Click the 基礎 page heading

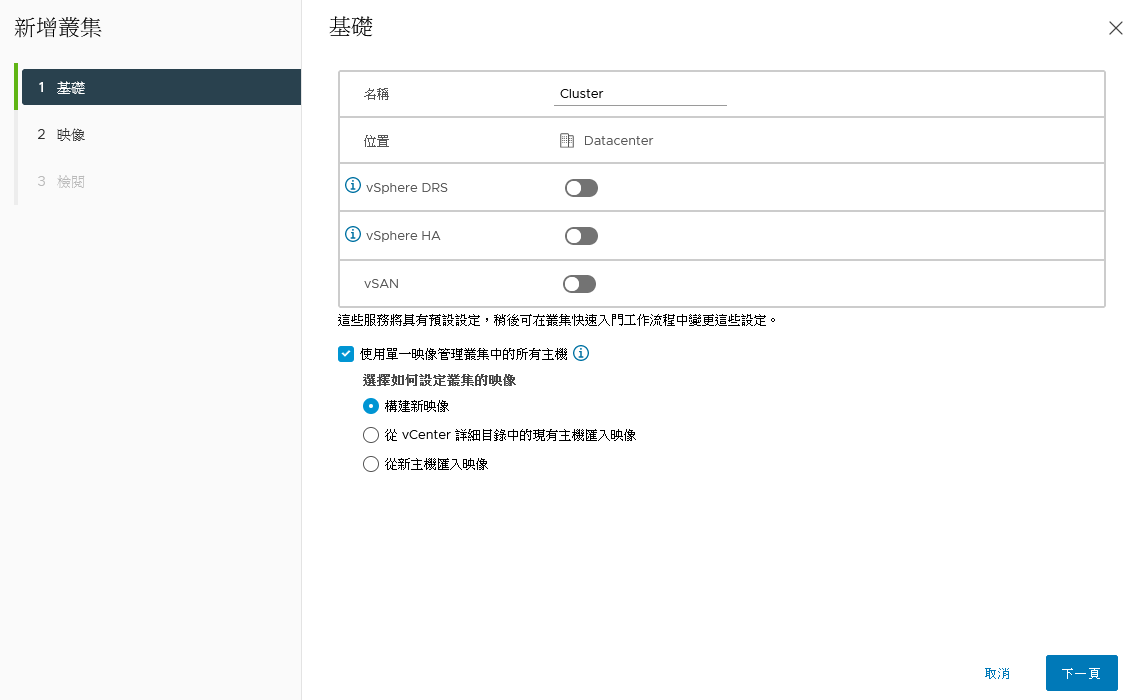click(351, 27)
